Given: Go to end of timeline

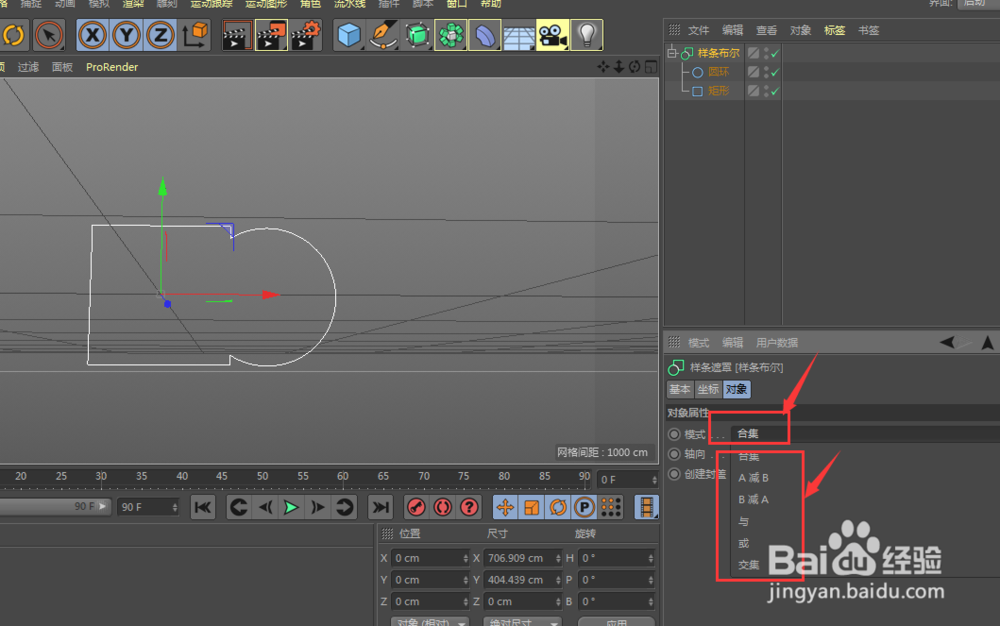Looking at the screenshot, I should tap(381, 507).
